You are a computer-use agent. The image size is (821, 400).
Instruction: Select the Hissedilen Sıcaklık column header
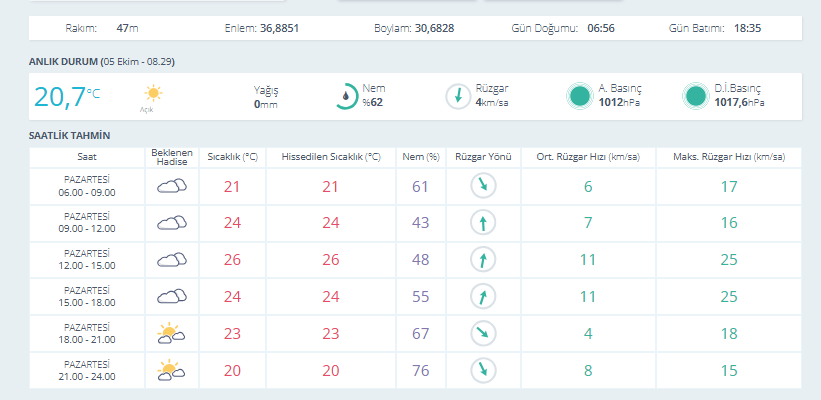[x=331, y=157]
